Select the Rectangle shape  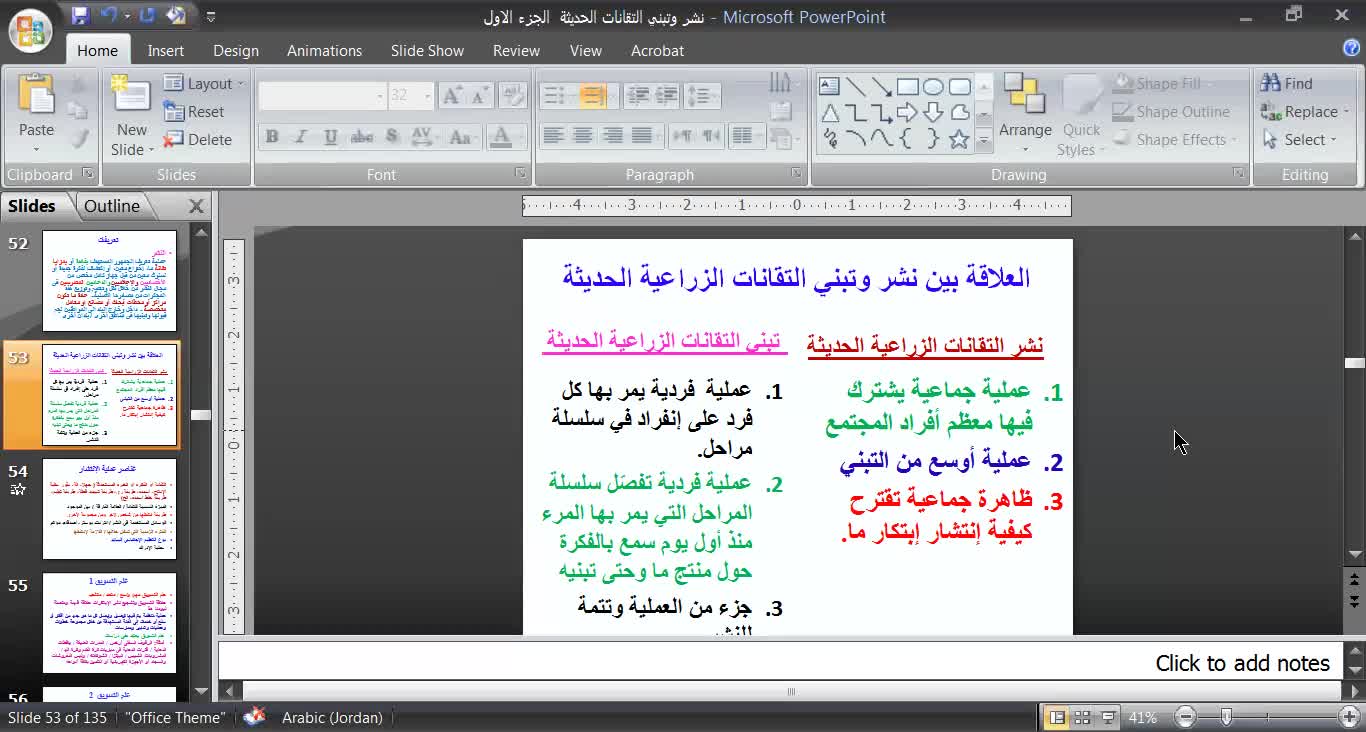[x=907, y=86]
